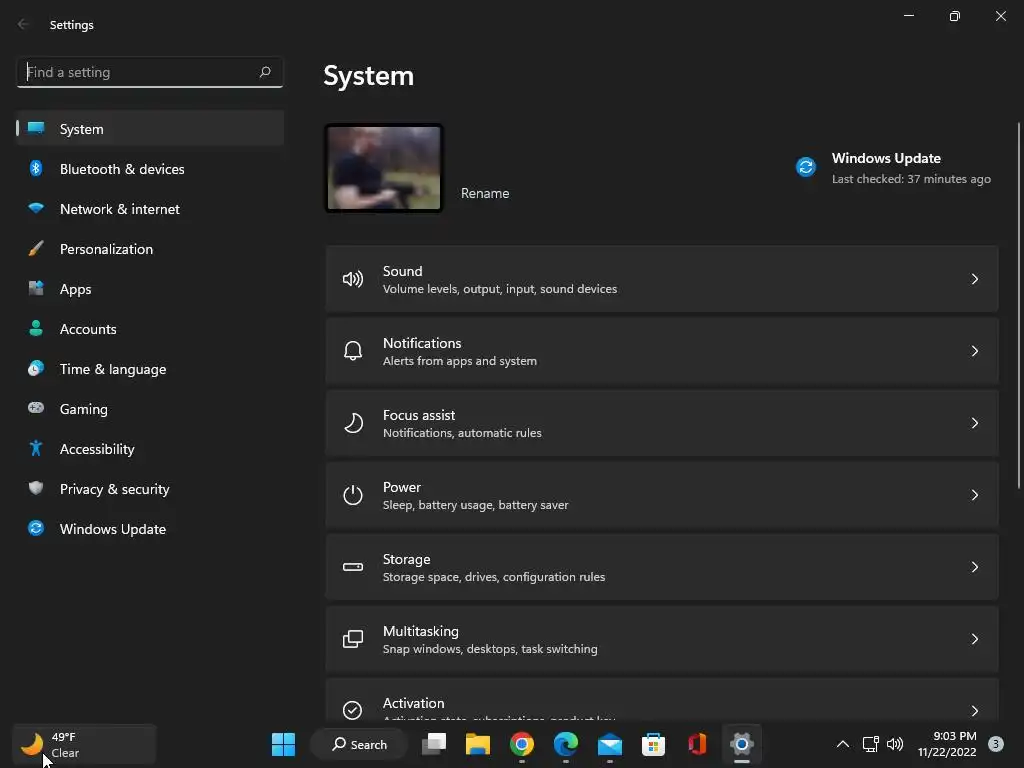This screenshot has width=1024, height=768.
Task: Click the Find a setting input
Action: [150, 72]
